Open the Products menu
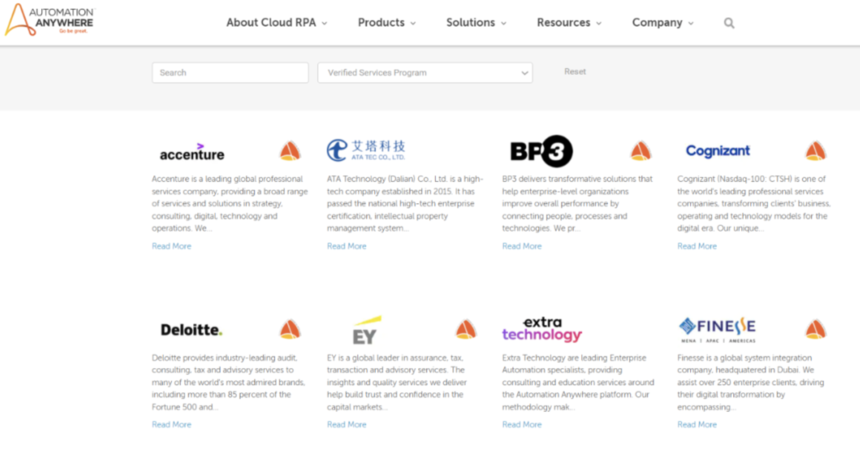The height and width of the screenshot is (455, 860). pyautogui.click(x=387, y=23)
